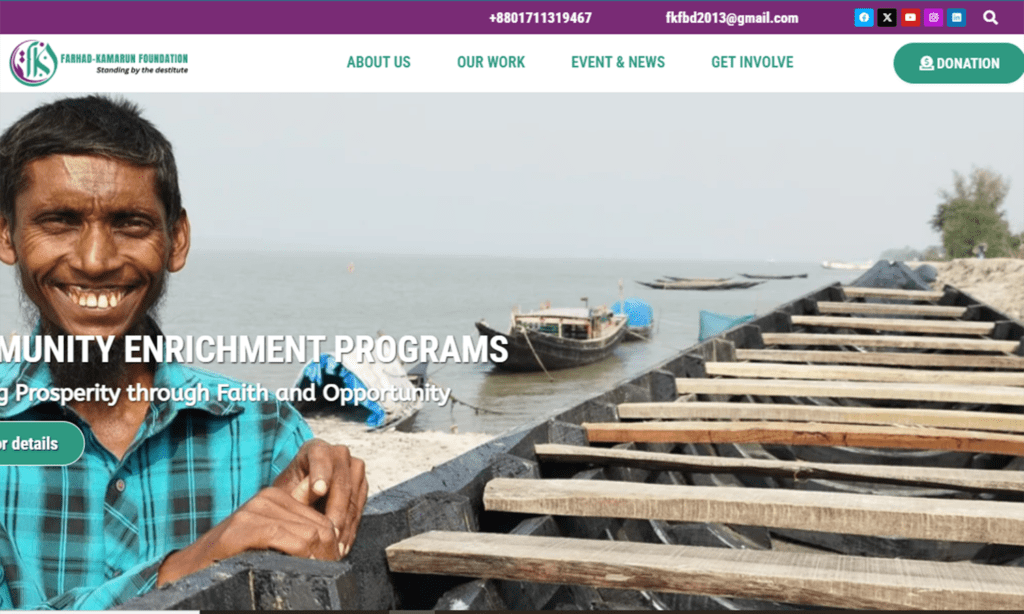Click the DONATION button
This screenshot has width=1024, height=614.
coord(959,63)
